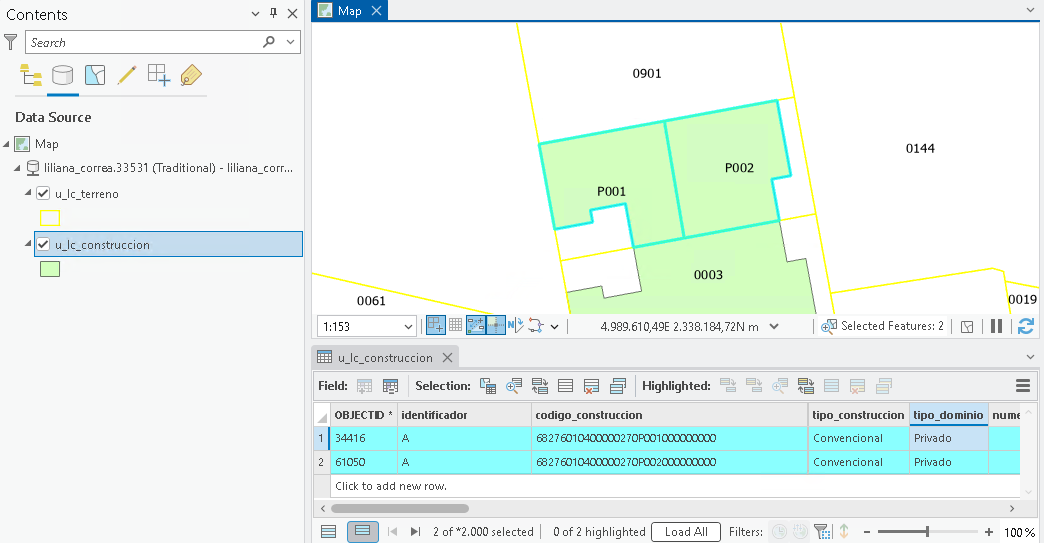The image size is (1044, 543).
Task: Click the OBJECTID column header
Action: pyautogui.click(x=364, y=415)
